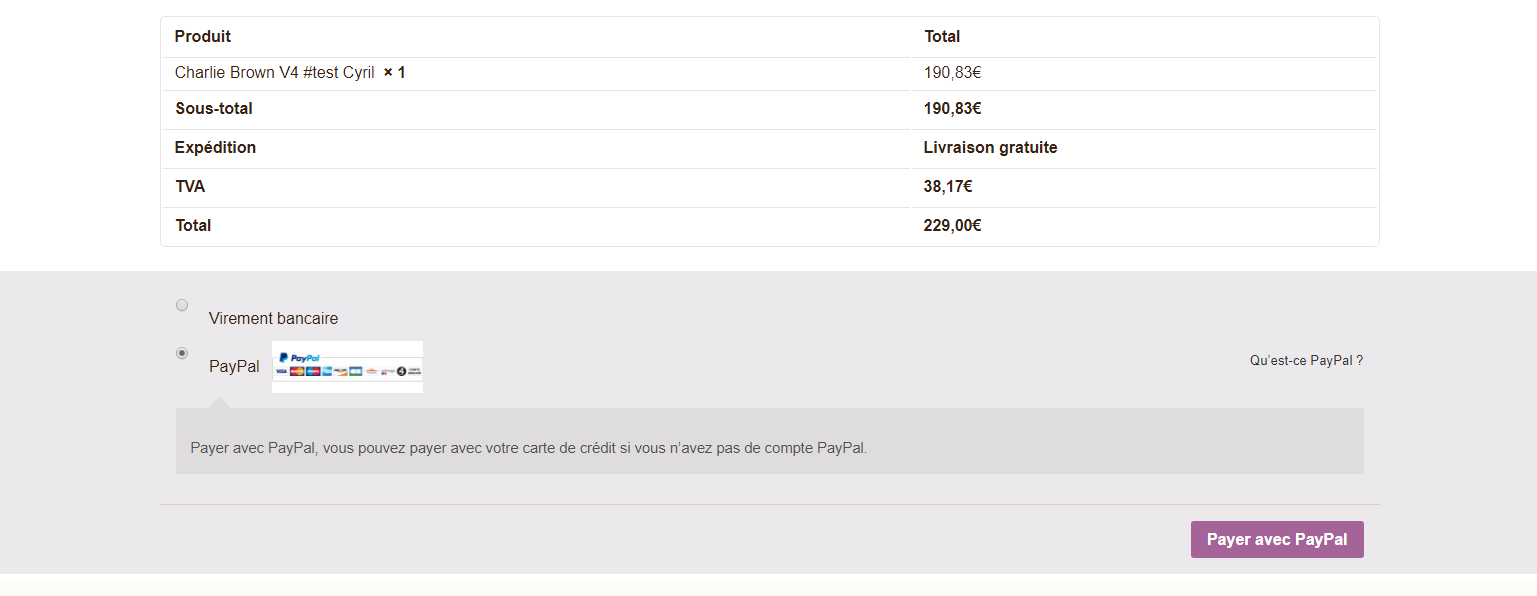Click the Charlie Brown V4 #test Cyril product
This screenshot has width=1537, height=596.
pyautogui.click(x=275, y=73)
